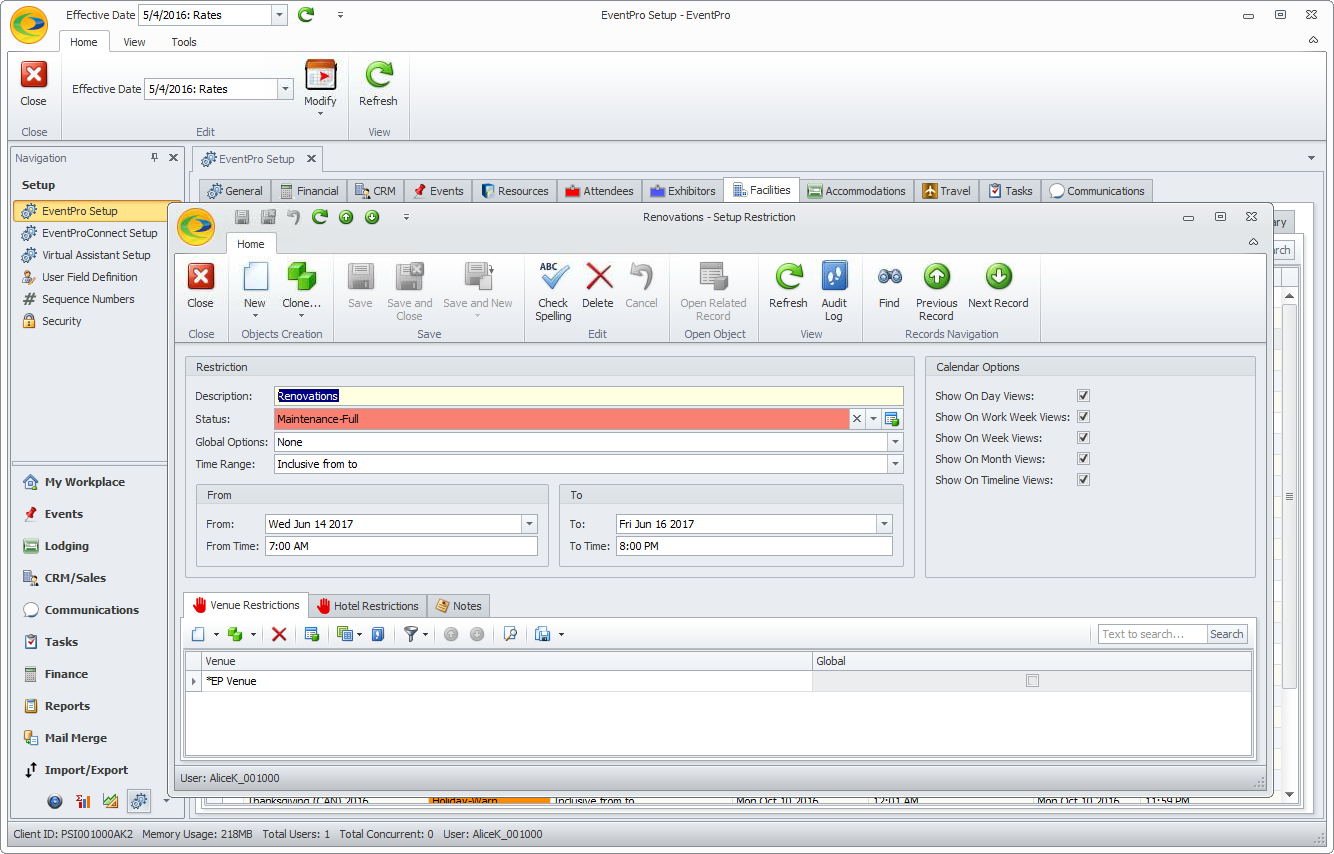Click the Status lookup edit icon
Image resolution: width=1334 pixels, height=854 pixels.
pos(893,419)
